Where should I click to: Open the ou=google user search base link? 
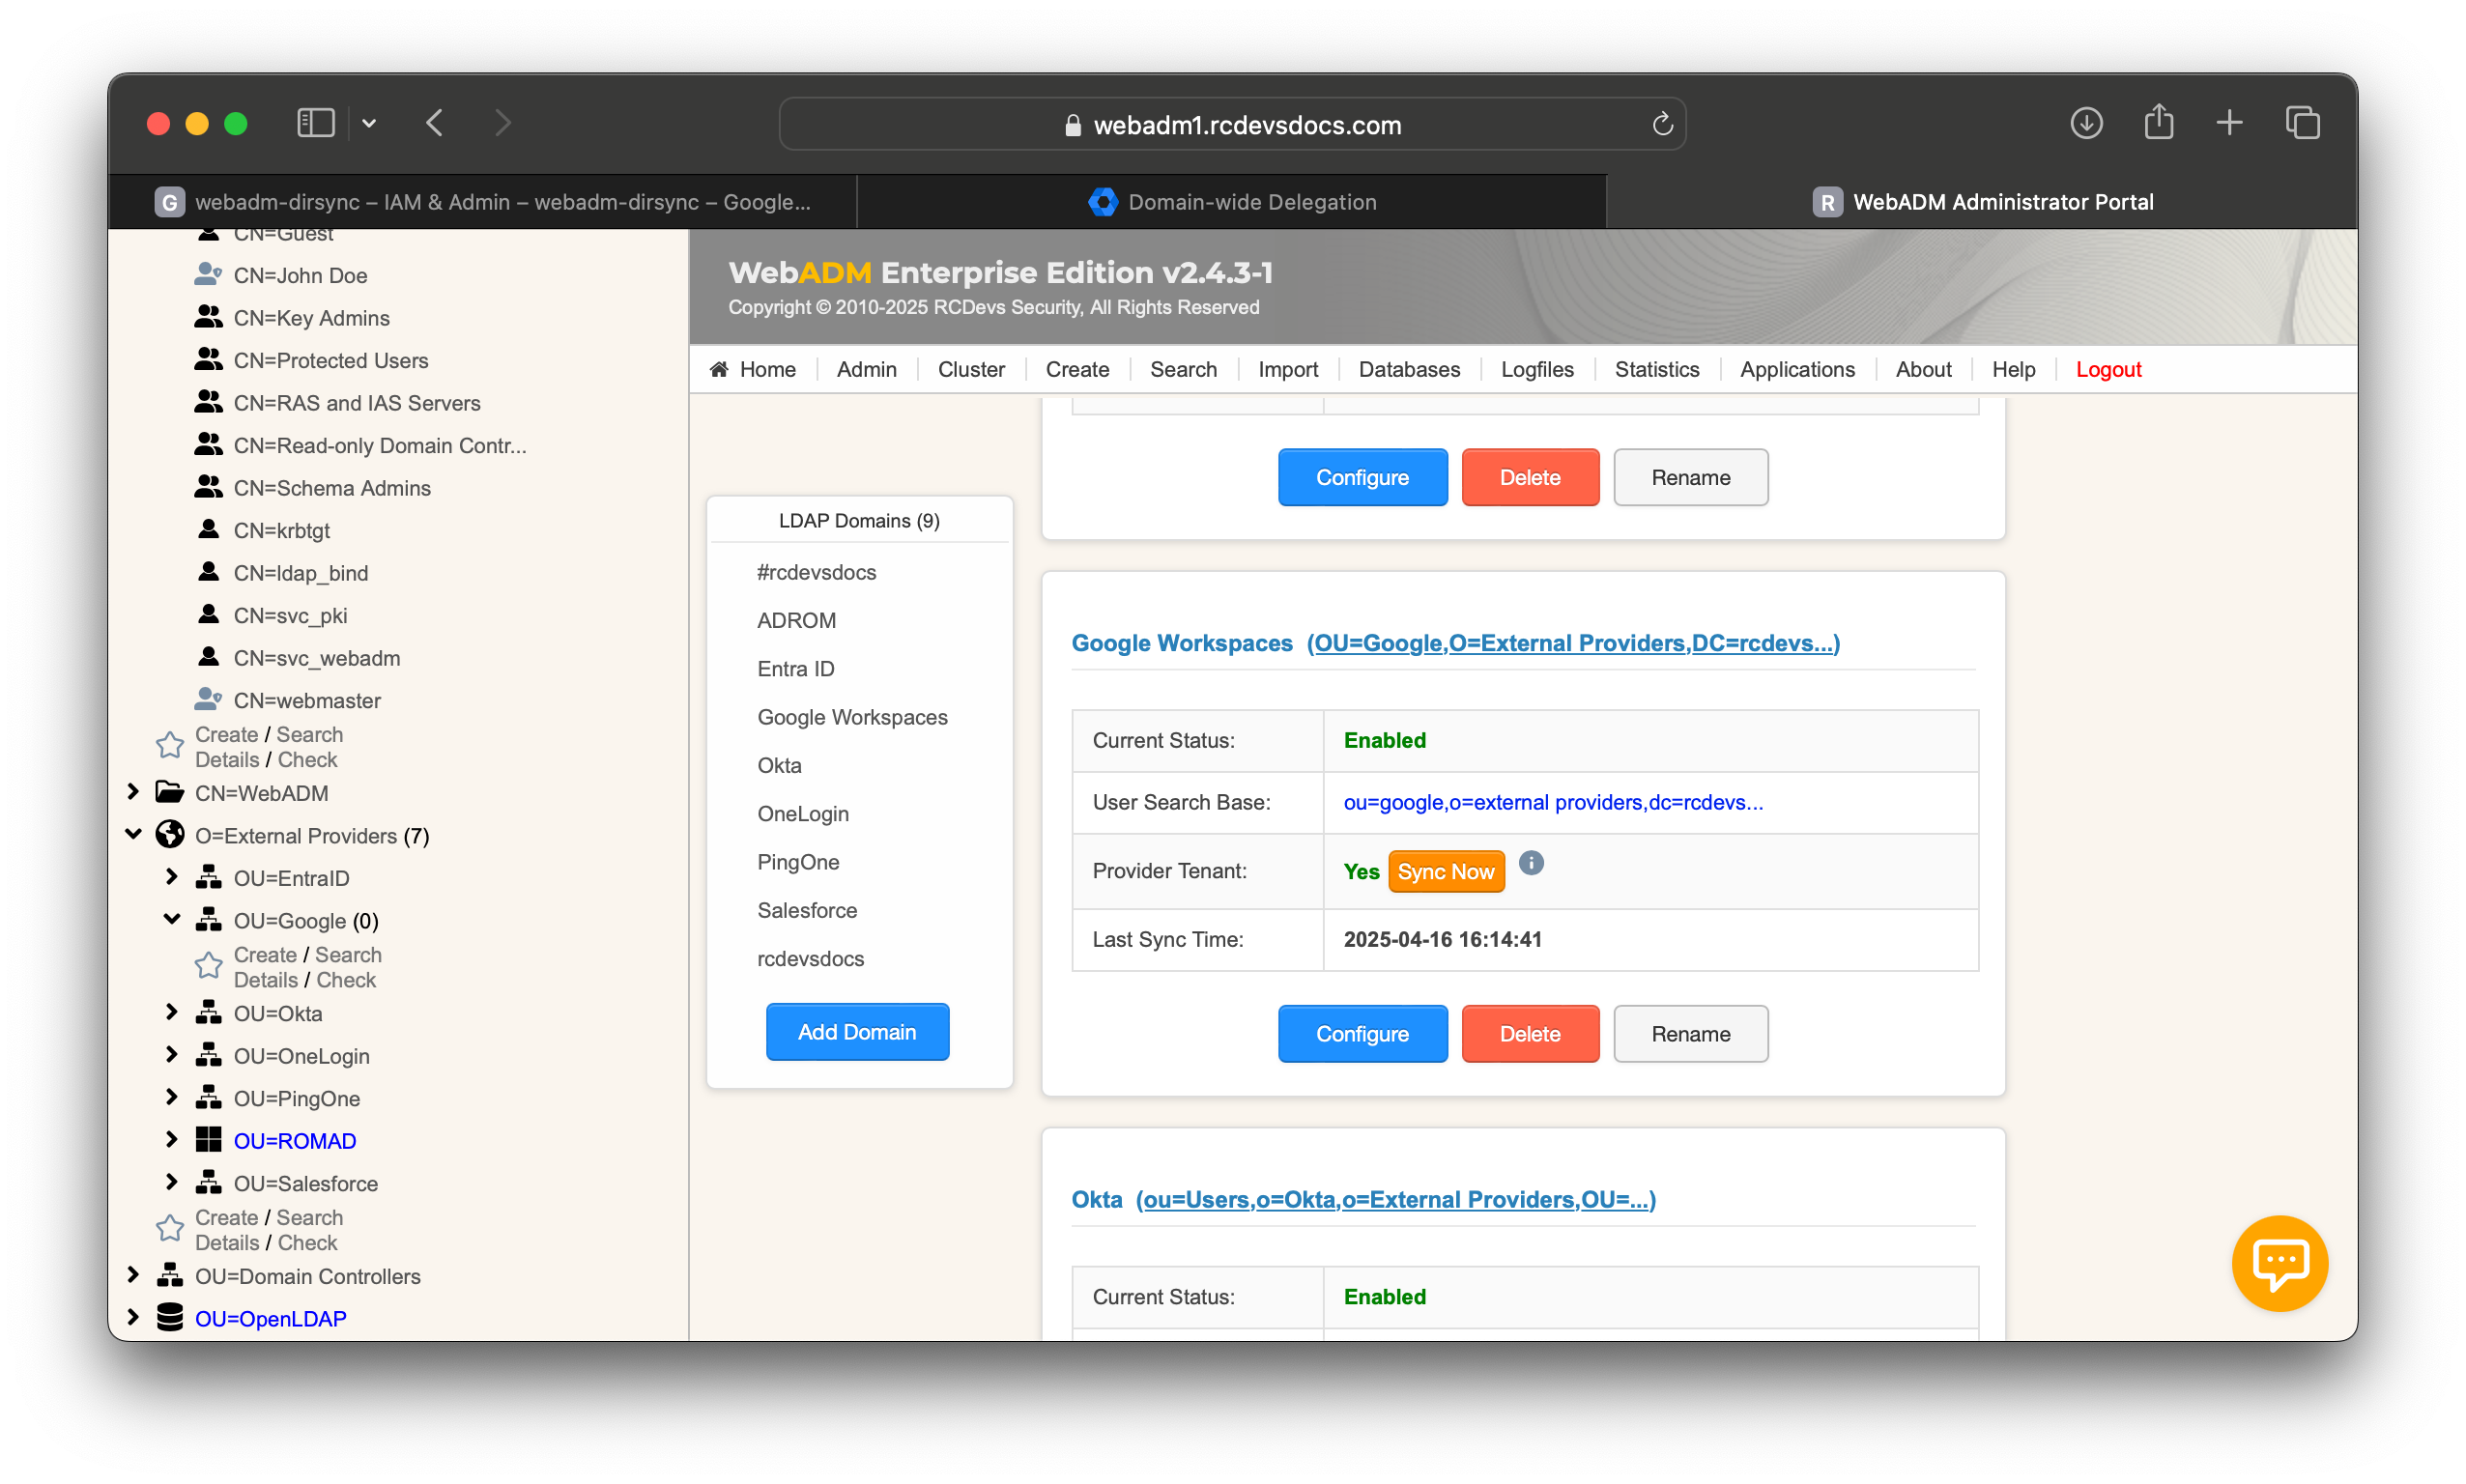click(x=1553, y=802)
